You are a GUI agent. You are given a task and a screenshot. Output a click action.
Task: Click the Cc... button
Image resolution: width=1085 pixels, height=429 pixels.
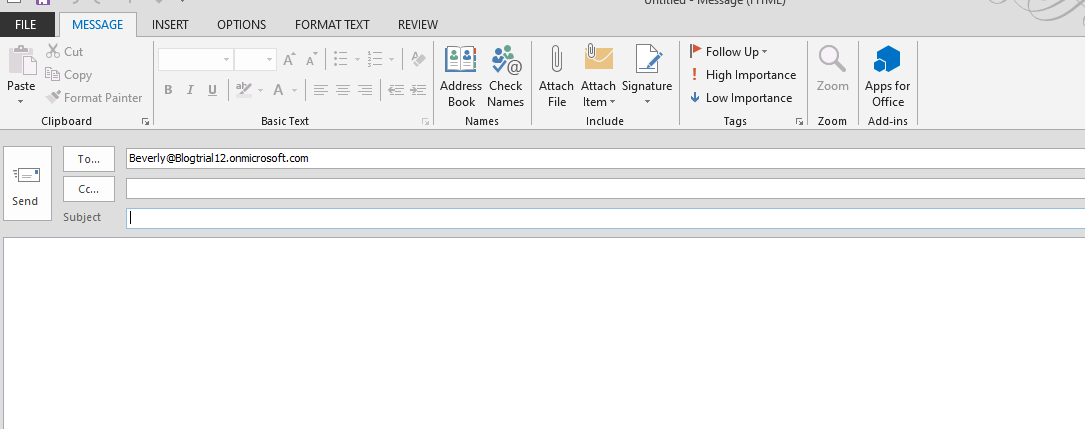[89, 188]
